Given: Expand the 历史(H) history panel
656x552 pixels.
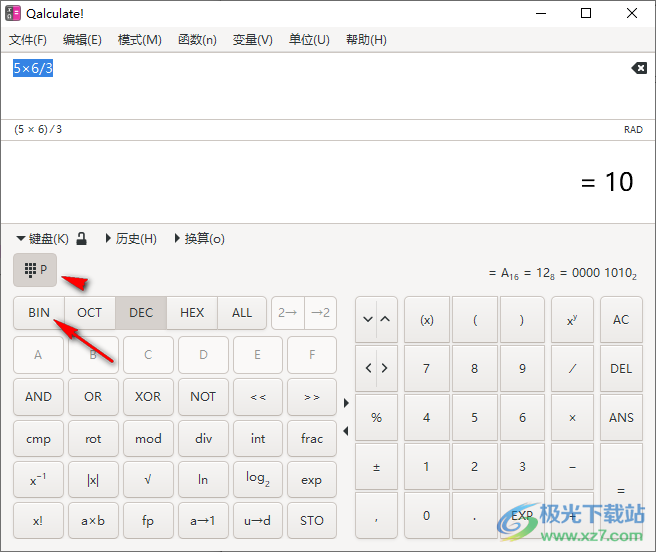Looking at the screenshot, I should pyautogui.click(x=131, y=239).
